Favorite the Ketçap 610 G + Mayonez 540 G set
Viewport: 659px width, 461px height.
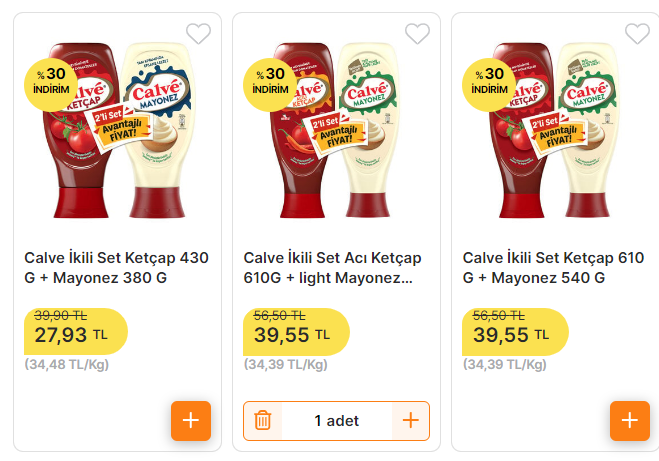click(637, 34)
